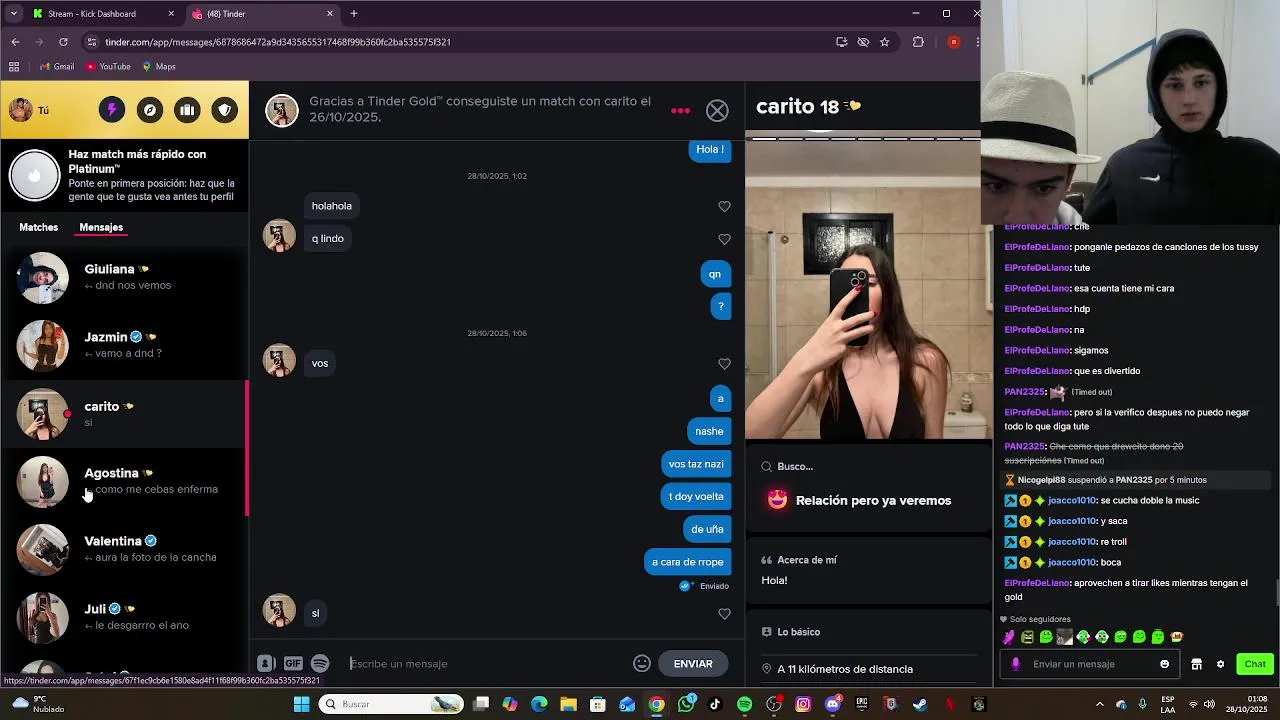The width and height of the screenshot is (1280, 720).
Task: Open the three-dot menu in chat header
Action: tap(681, 111)
